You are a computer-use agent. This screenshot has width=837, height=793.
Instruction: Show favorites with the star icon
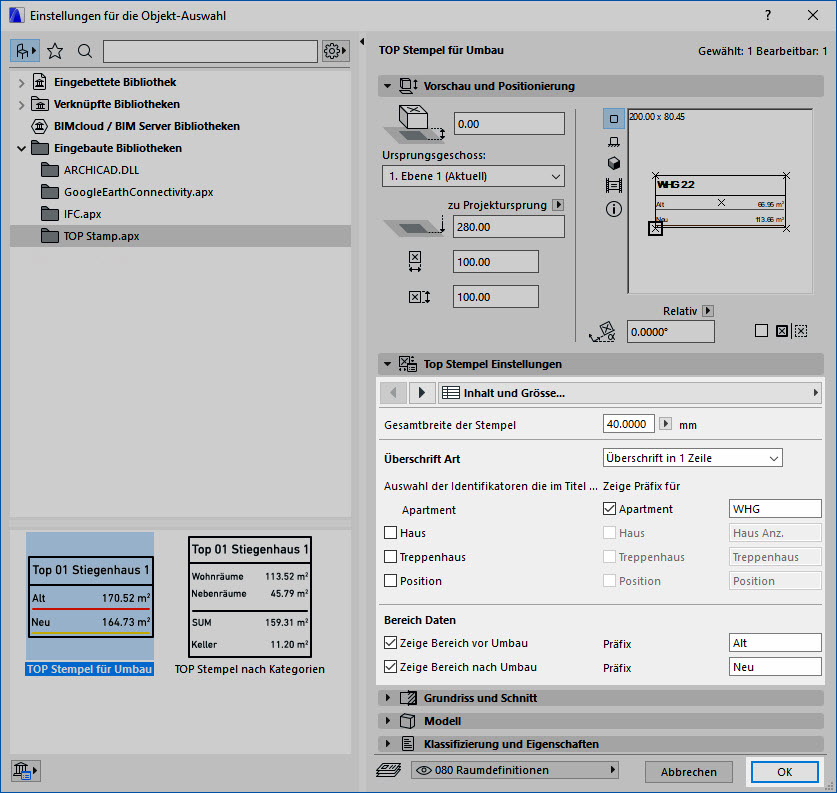point(55,51)
